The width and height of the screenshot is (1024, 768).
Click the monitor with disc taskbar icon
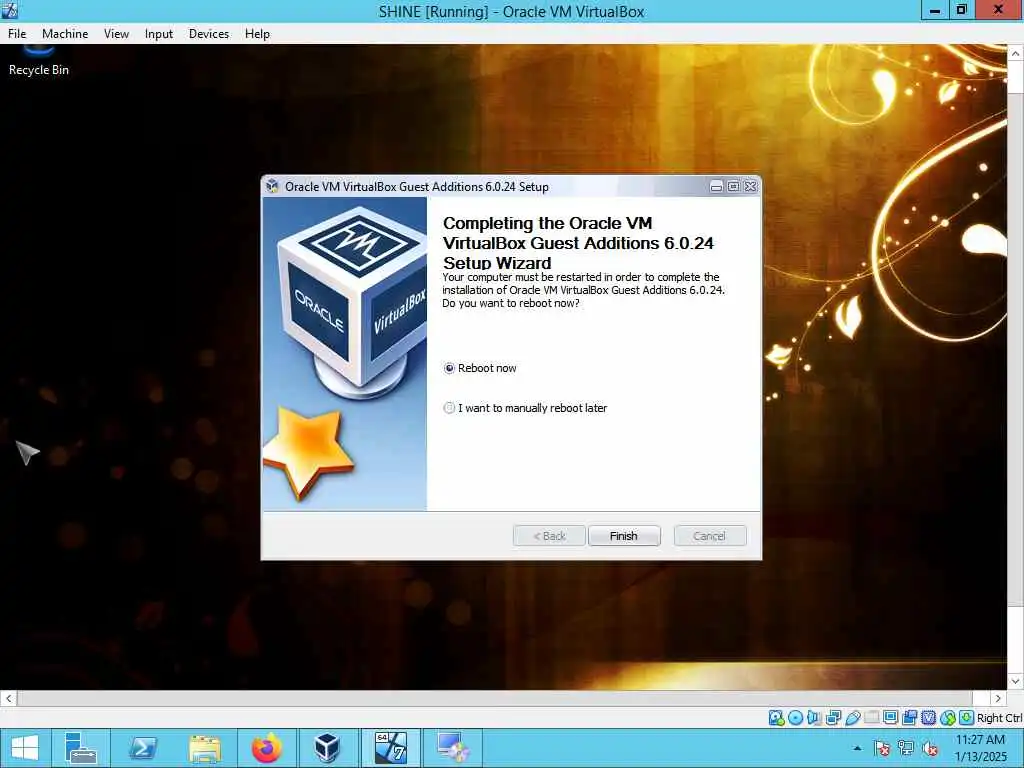pos(453,748)
